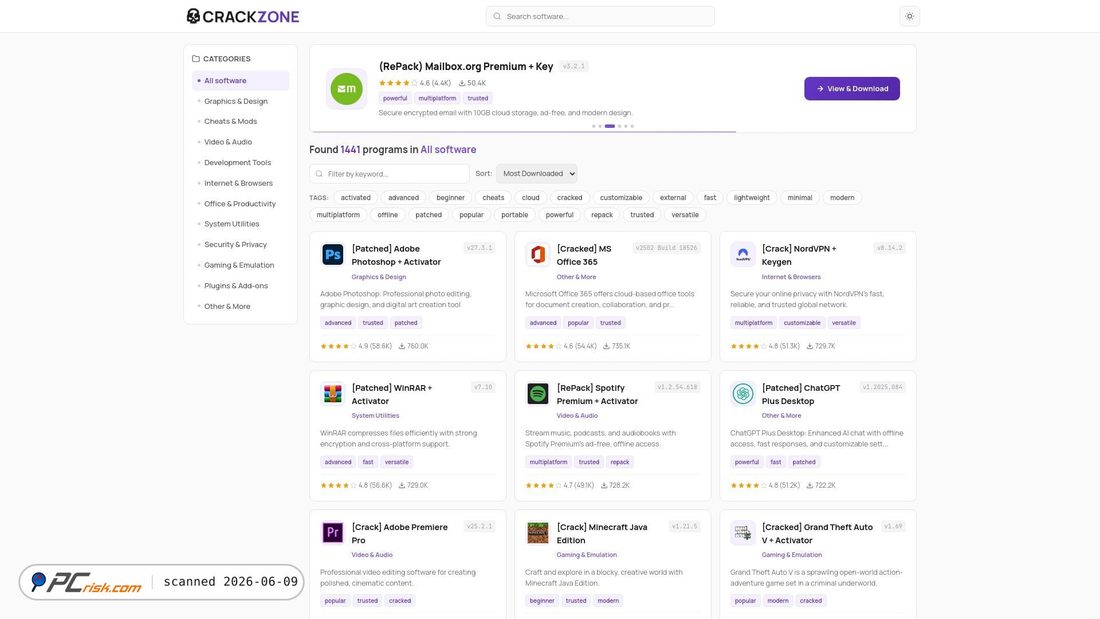Image resolution: width=1100 pixels, height=619 pixels.
Task: Toggle the repack tag filter
Action: (x=602, y=215)
